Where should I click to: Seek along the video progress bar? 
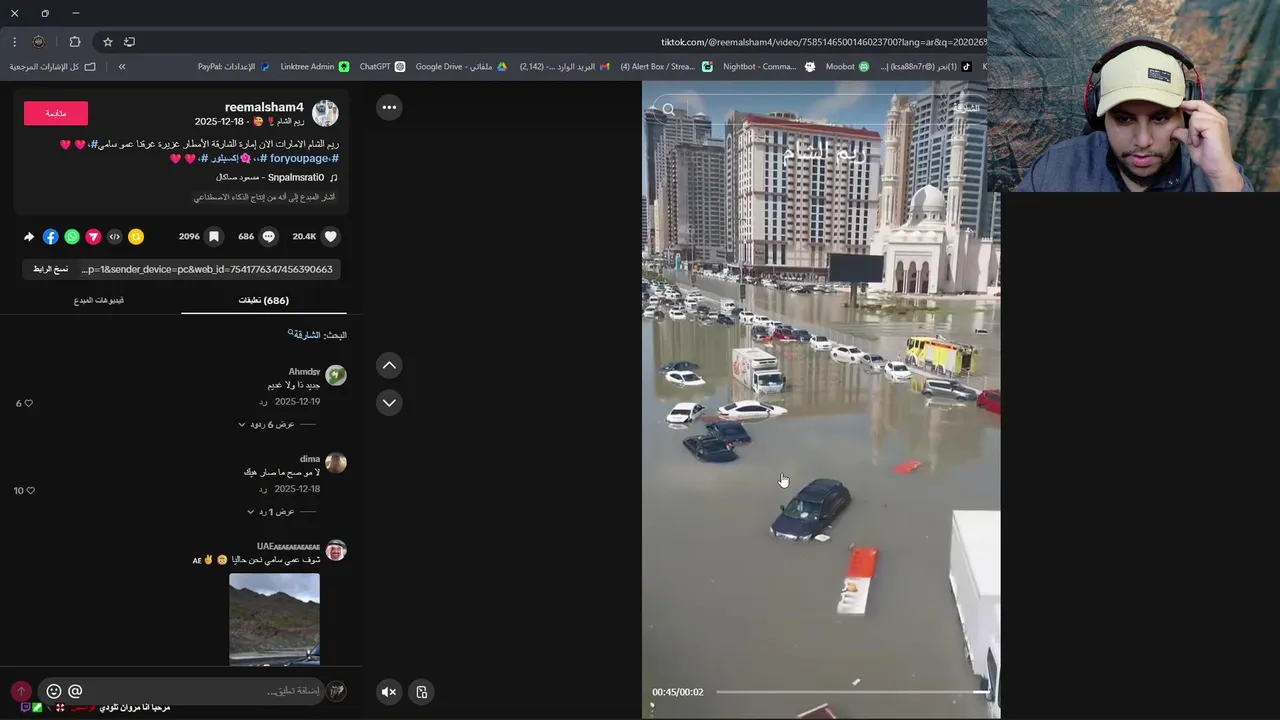pos(852,692)
